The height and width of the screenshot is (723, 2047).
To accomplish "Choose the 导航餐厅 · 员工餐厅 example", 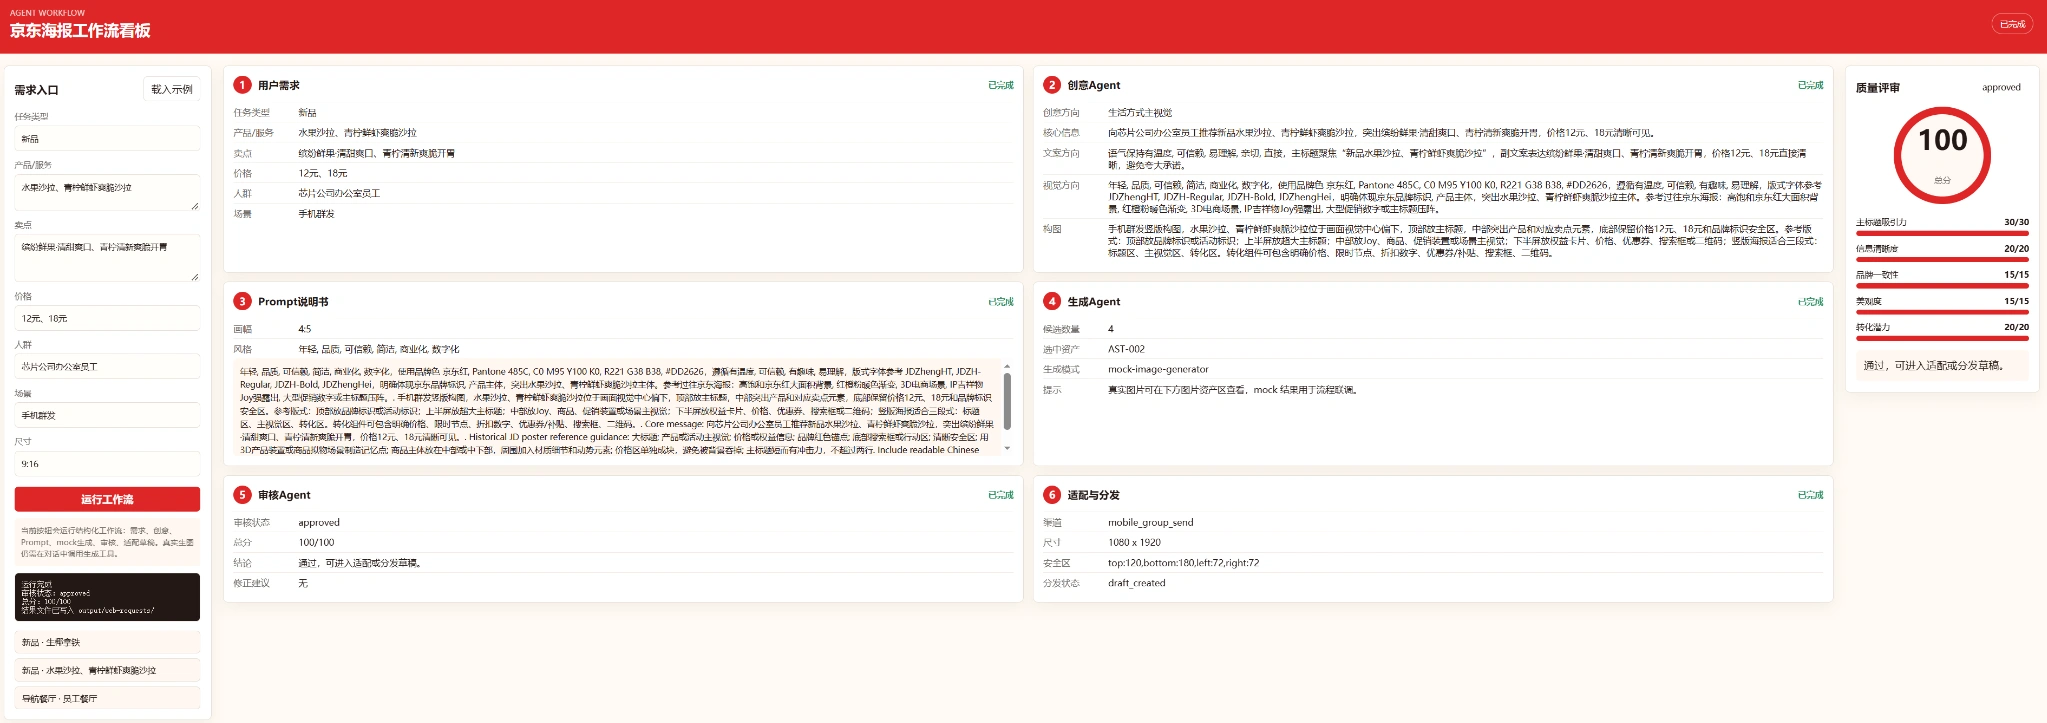I will point(107,698).
